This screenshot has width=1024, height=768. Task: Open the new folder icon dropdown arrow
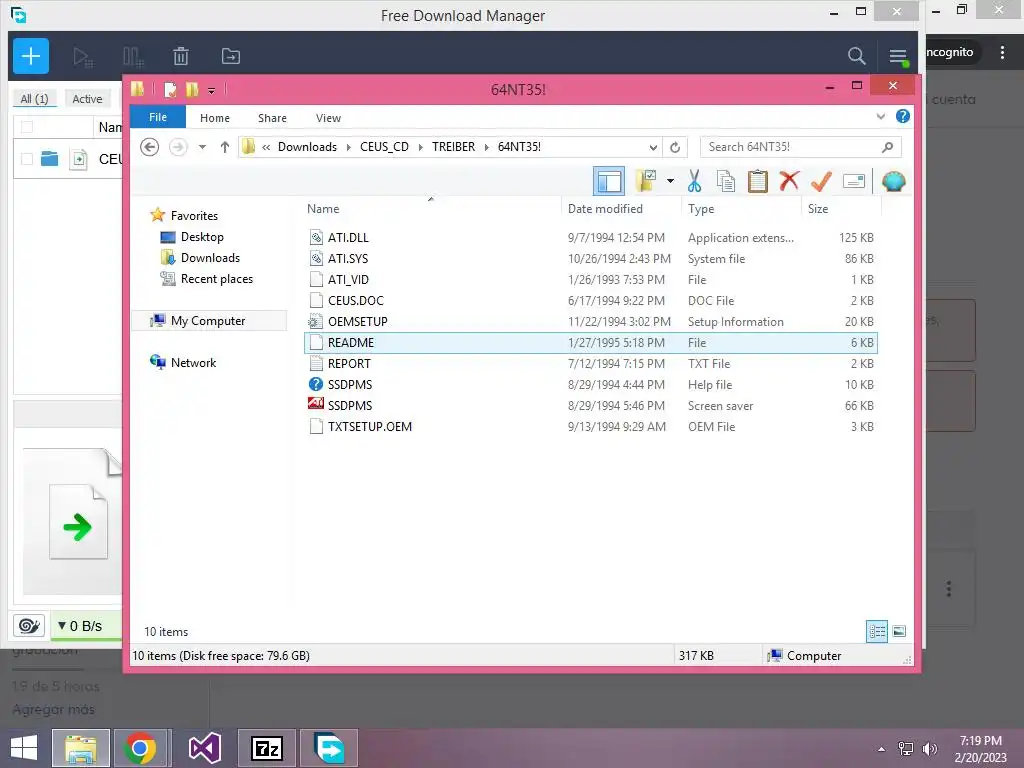(670, 181)
